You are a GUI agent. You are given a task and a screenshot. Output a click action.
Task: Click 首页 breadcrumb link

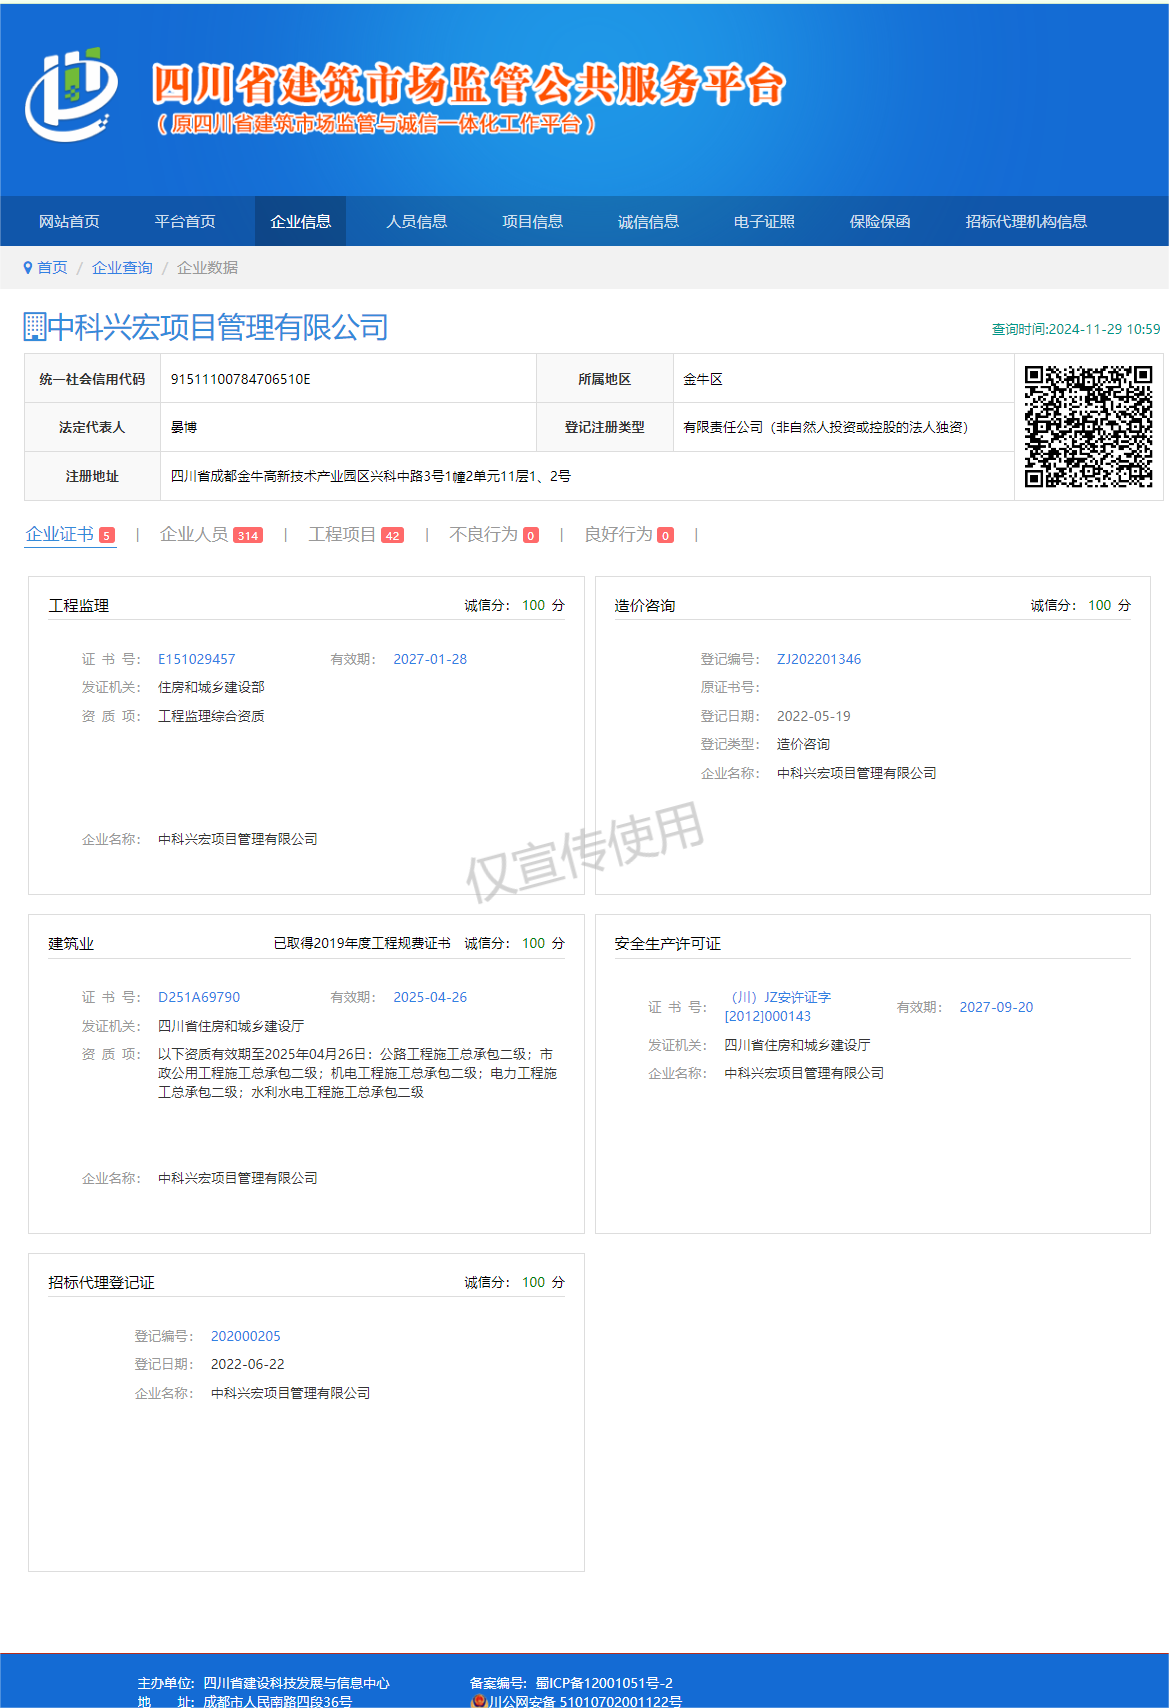tap(52, 267)
